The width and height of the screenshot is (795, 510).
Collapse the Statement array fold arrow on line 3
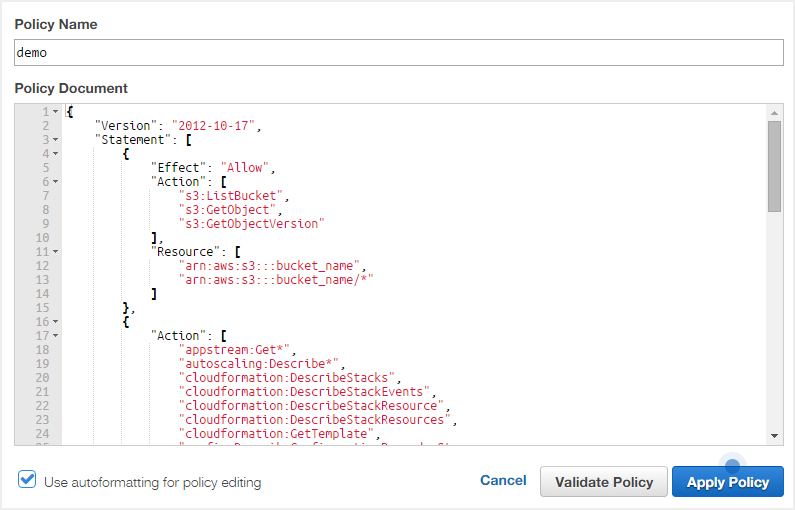click(55, 140)
